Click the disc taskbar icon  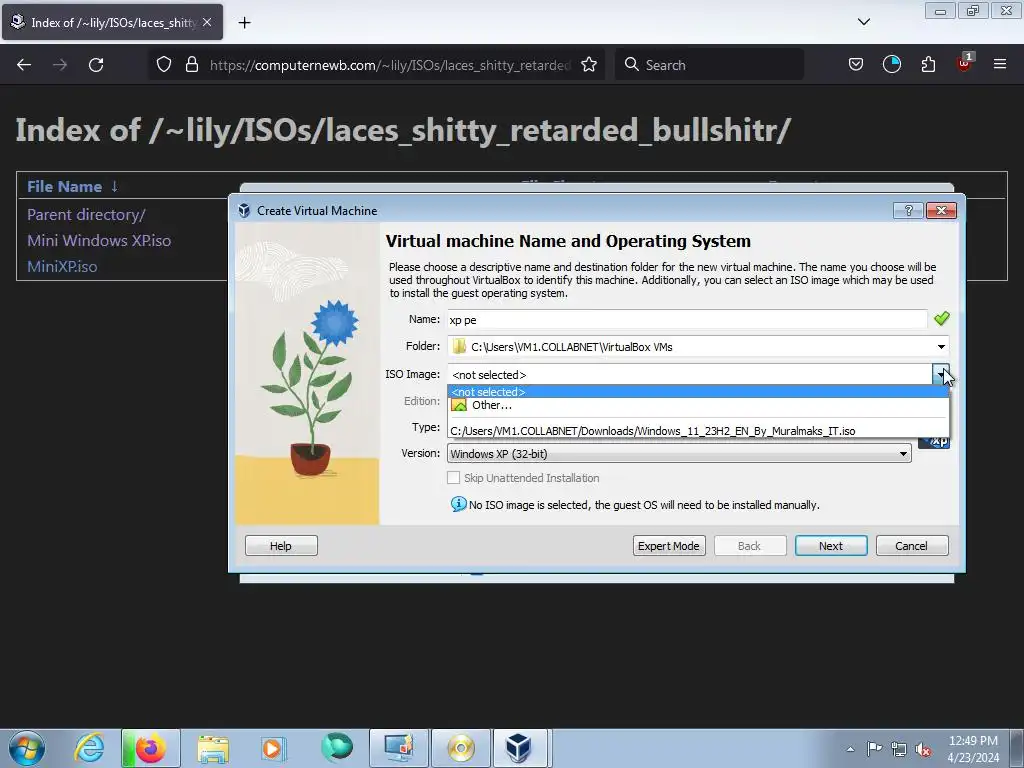coord(460,748)
